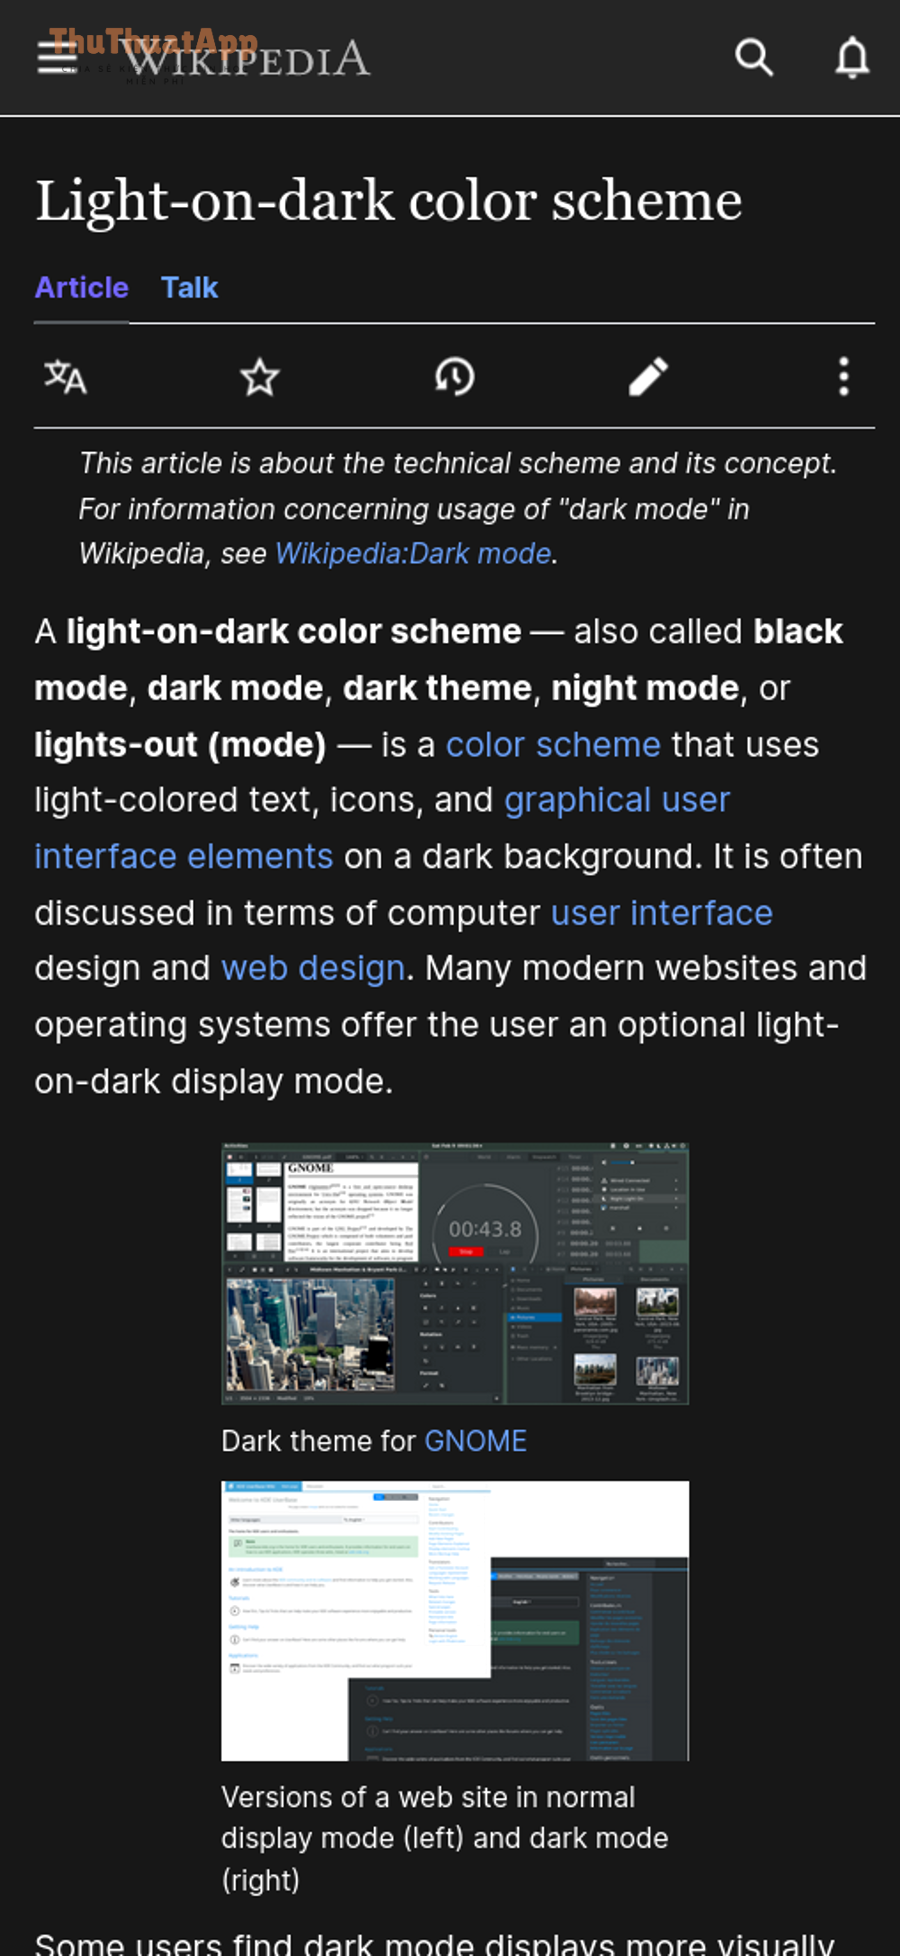Image resolution: width=900 pixels, height=1956 pixels.
Task: Add article to watchlist star
Action: [x=260, y=377]
